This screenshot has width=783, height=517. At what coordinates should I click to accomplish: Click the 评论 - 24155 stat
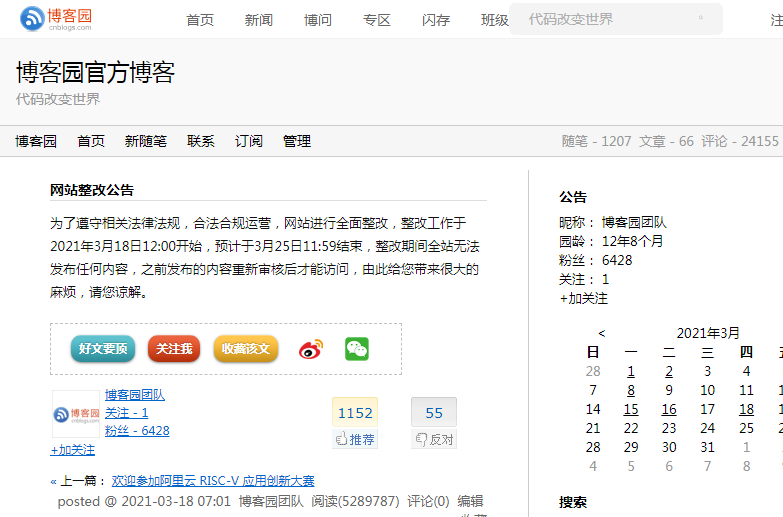740,141
